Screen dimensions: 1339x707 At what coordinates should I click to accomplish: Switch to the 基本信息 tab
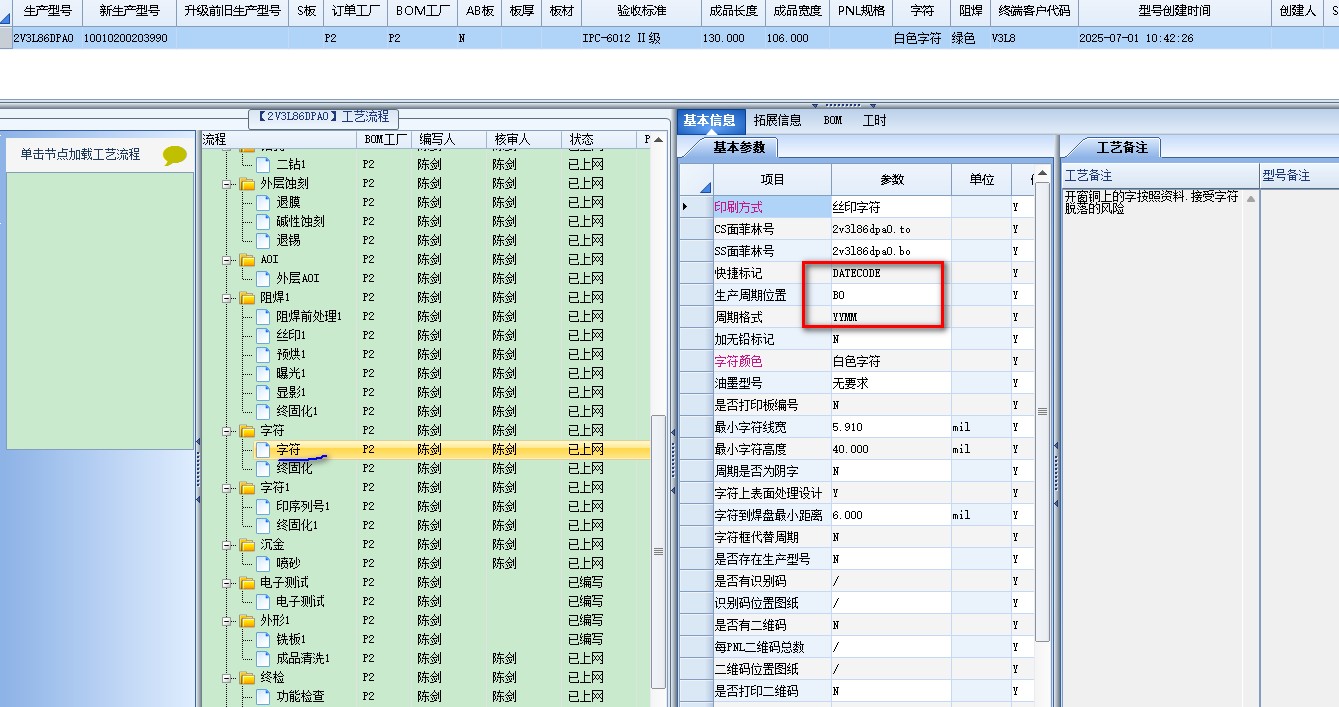pyautogui.click(x=709, y=120)
